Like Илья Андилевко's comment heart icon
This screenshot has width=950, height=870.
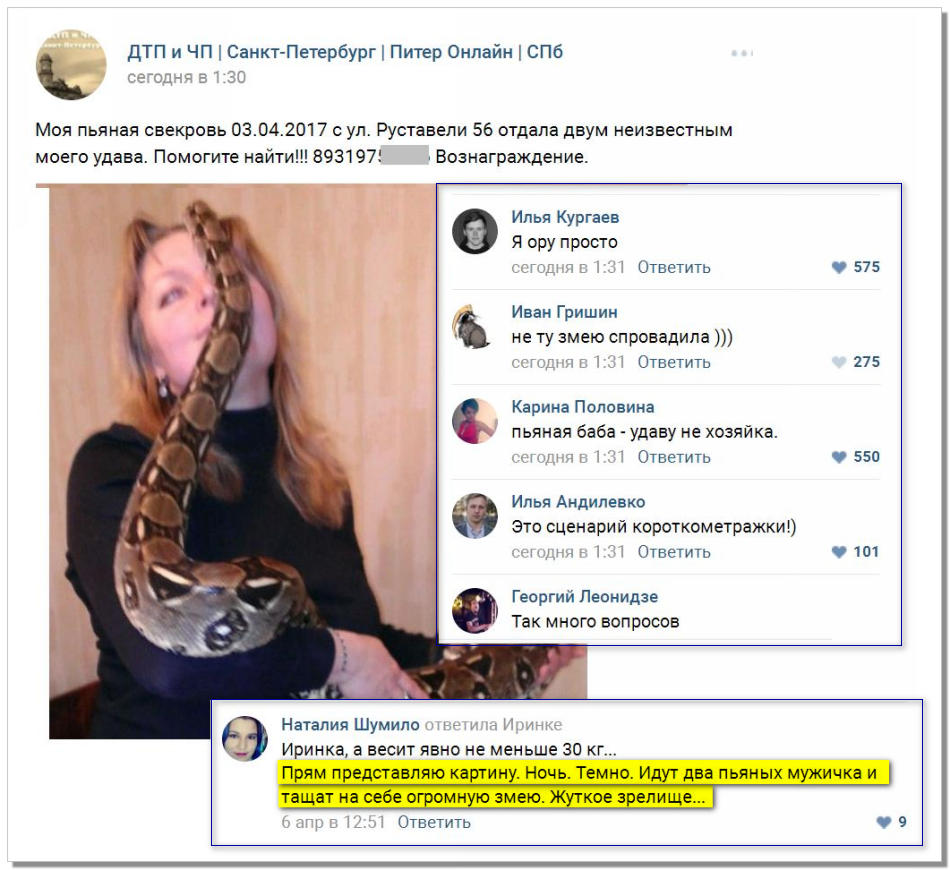click(x=839, y=552)
